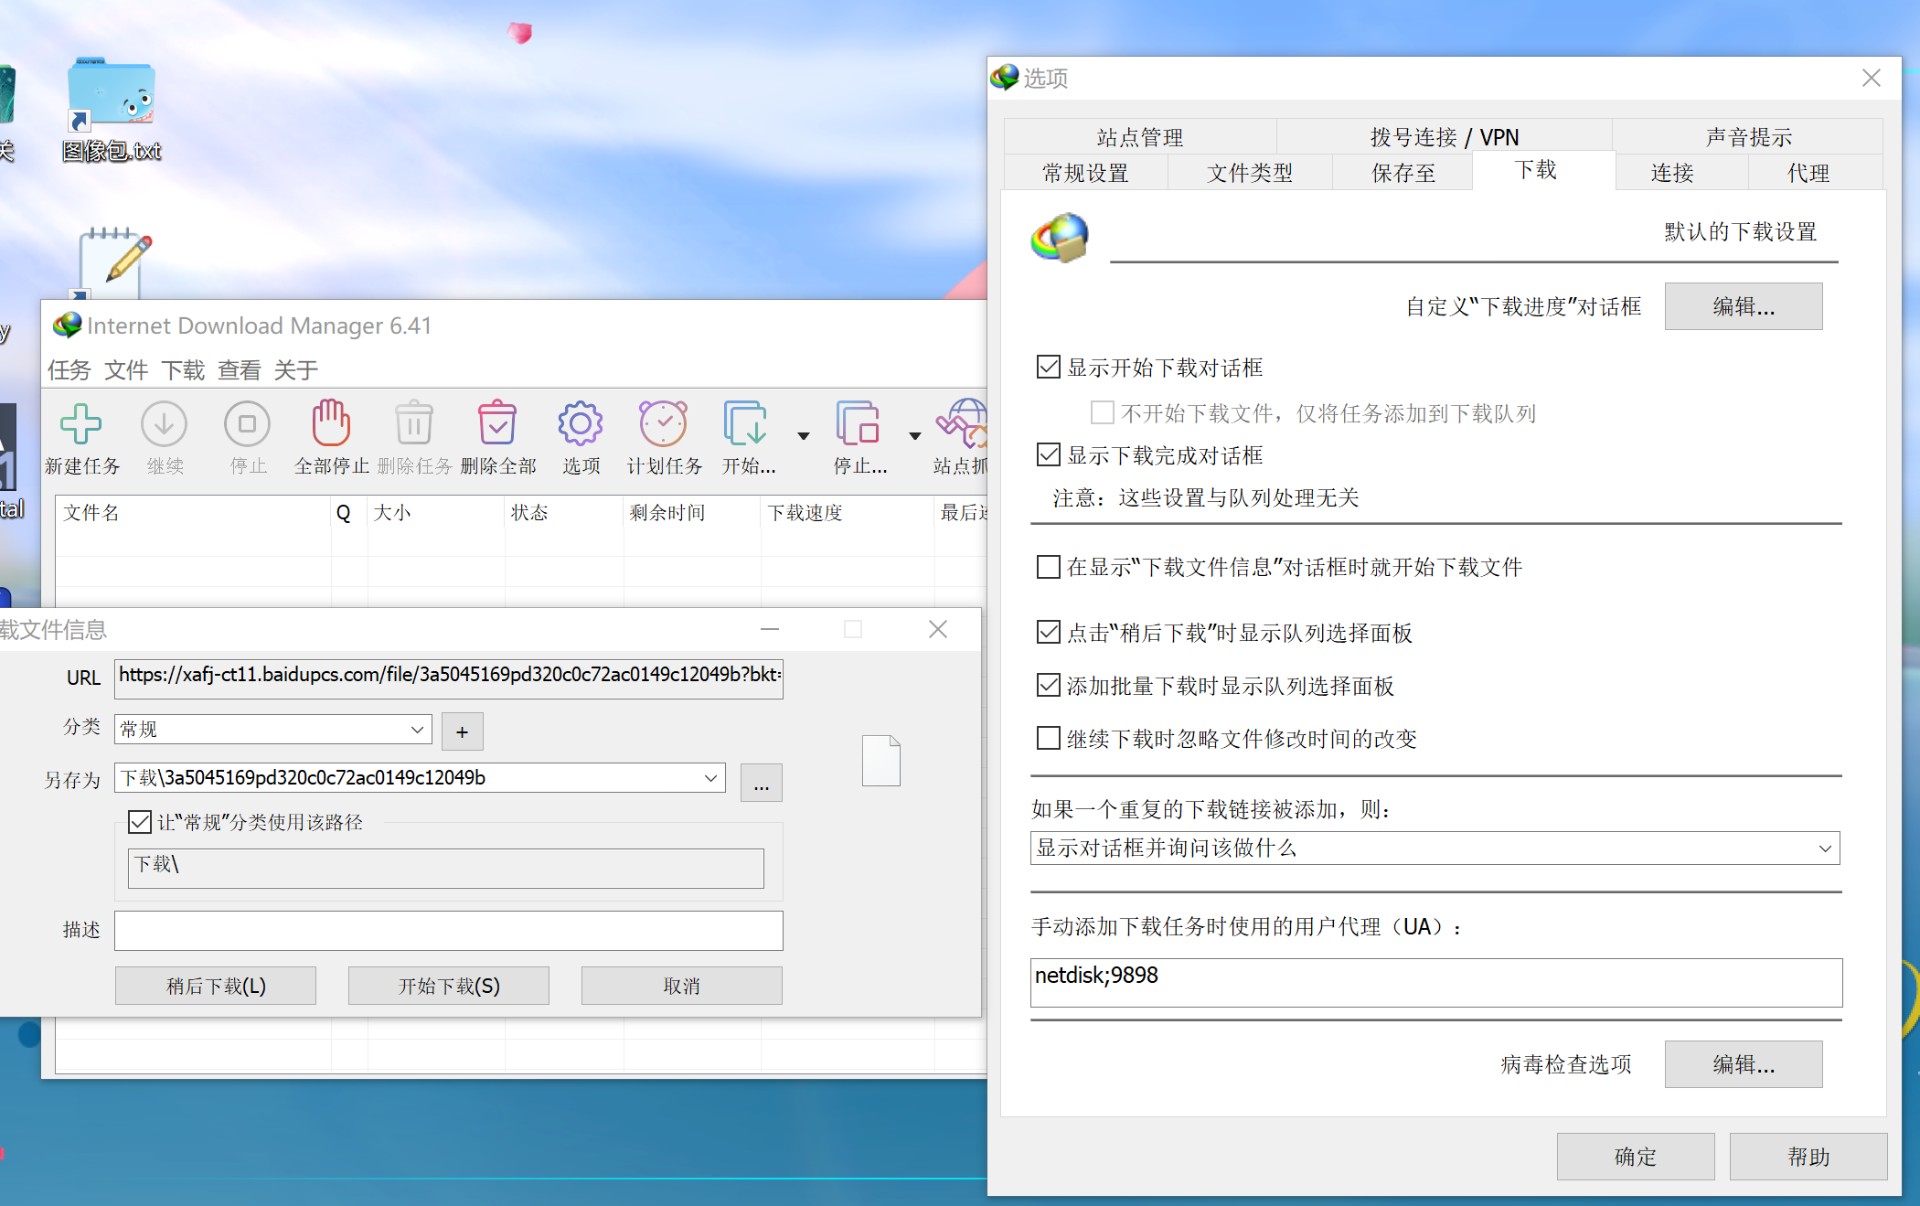
Task: Switch to 常规设置 tab
Action: tap(1085, 173)
